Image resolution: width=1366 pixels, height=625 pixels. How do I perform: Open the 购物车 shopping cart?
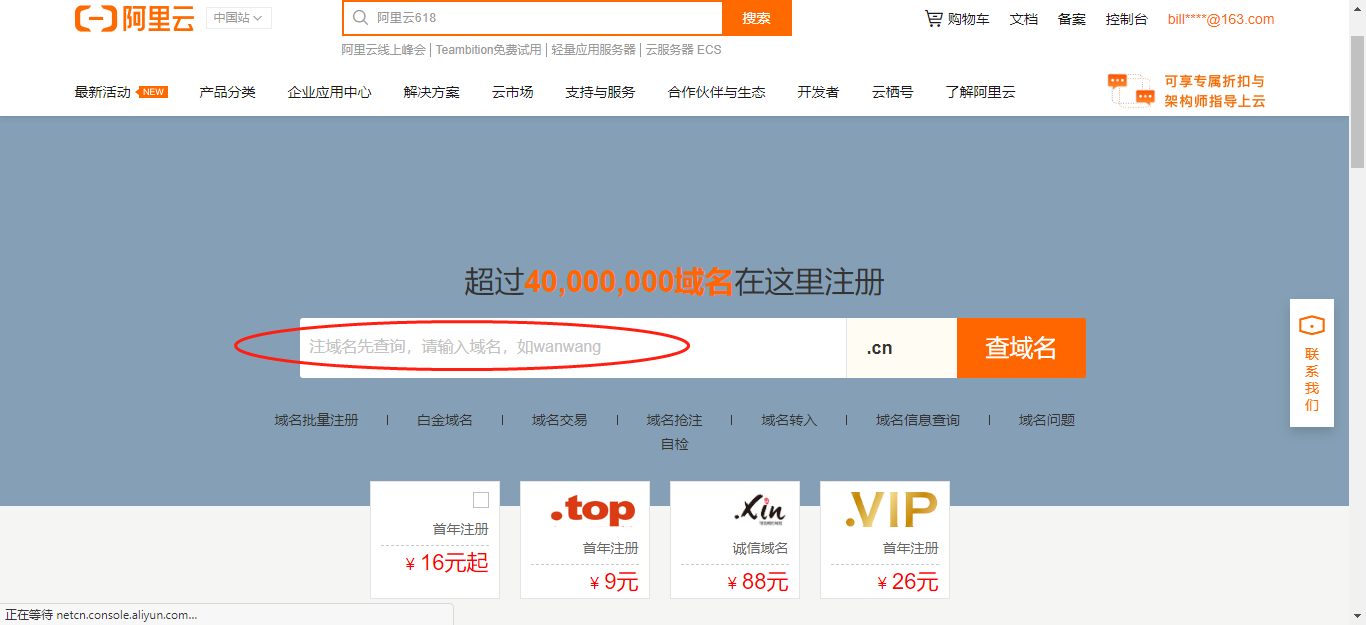957,19
